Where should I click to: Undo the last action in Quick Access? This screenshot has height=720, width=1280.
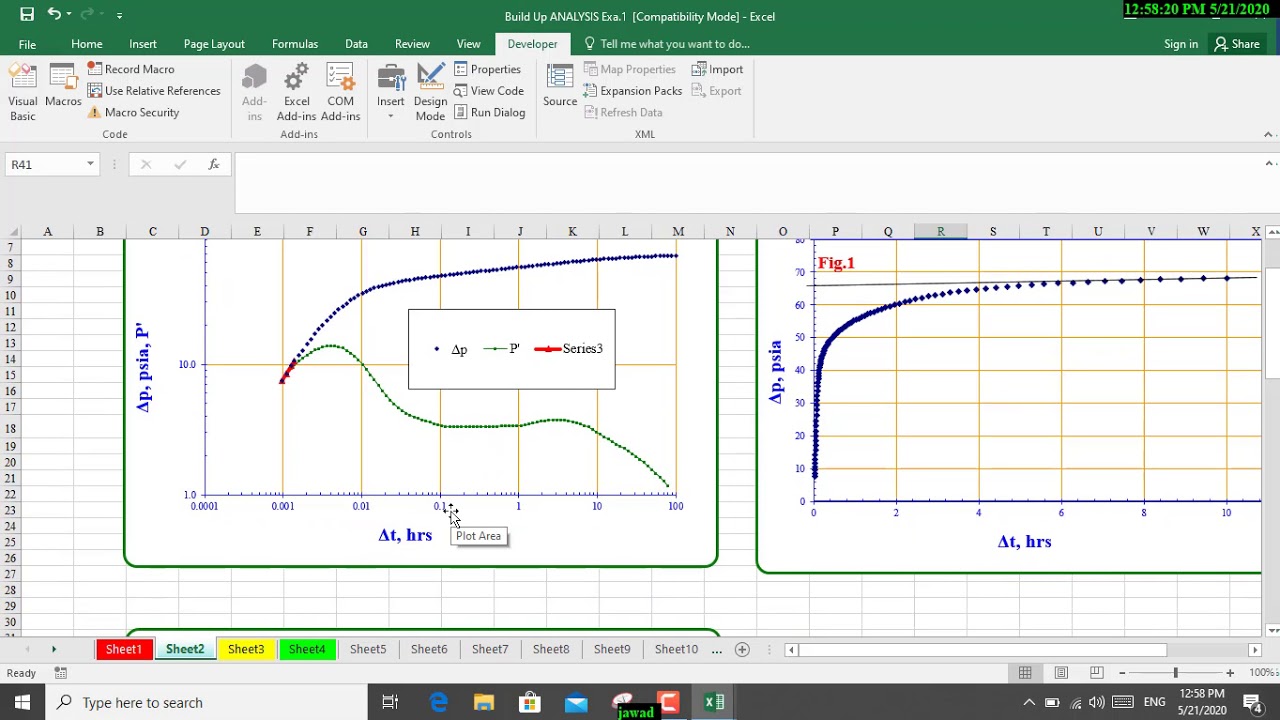point(54,15)
